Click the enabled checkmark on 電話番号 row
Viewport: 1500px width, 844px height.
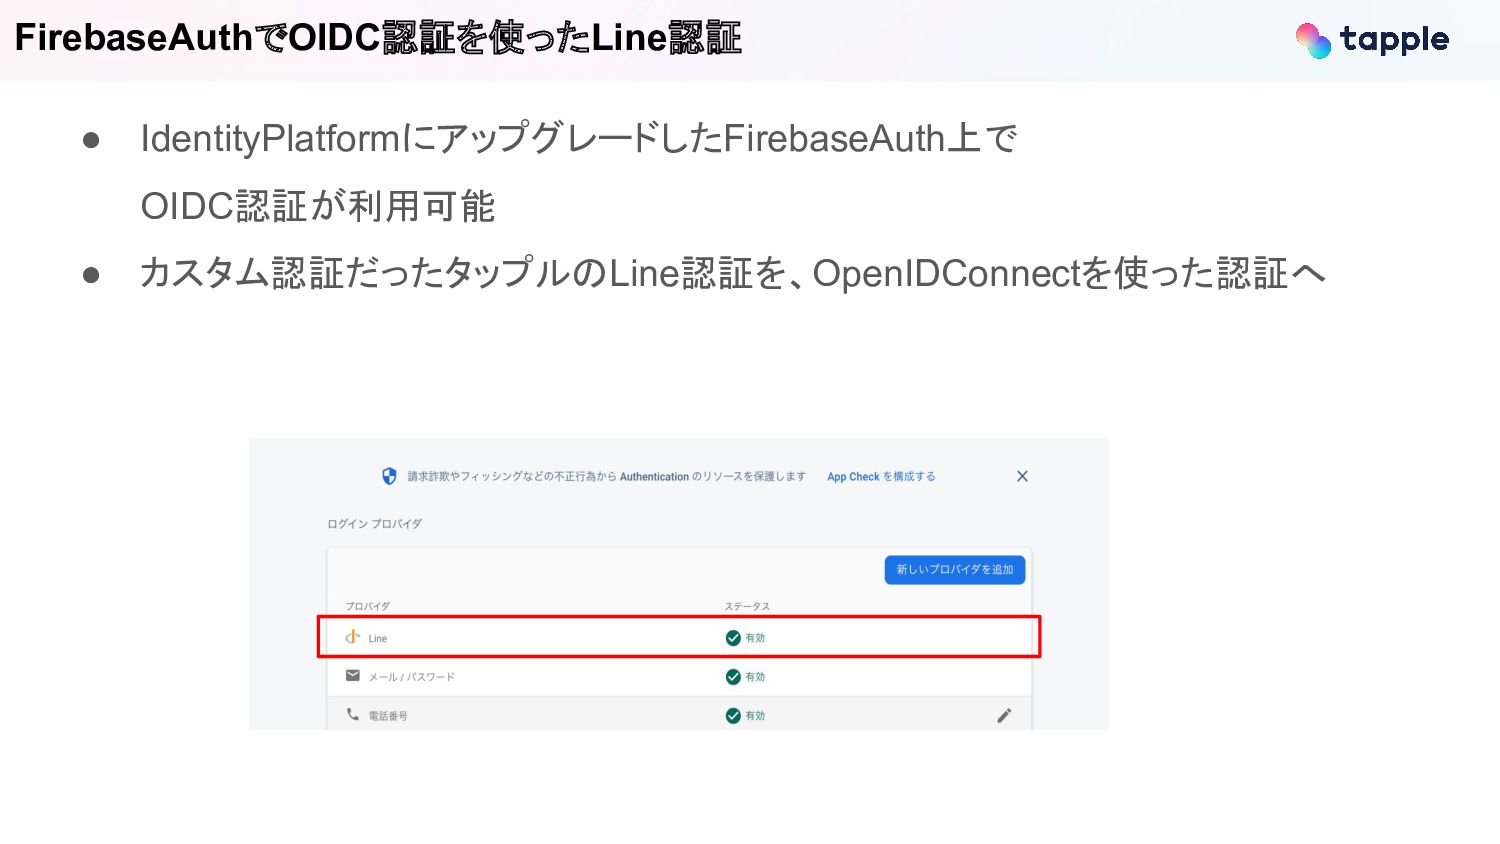point(733,715)
